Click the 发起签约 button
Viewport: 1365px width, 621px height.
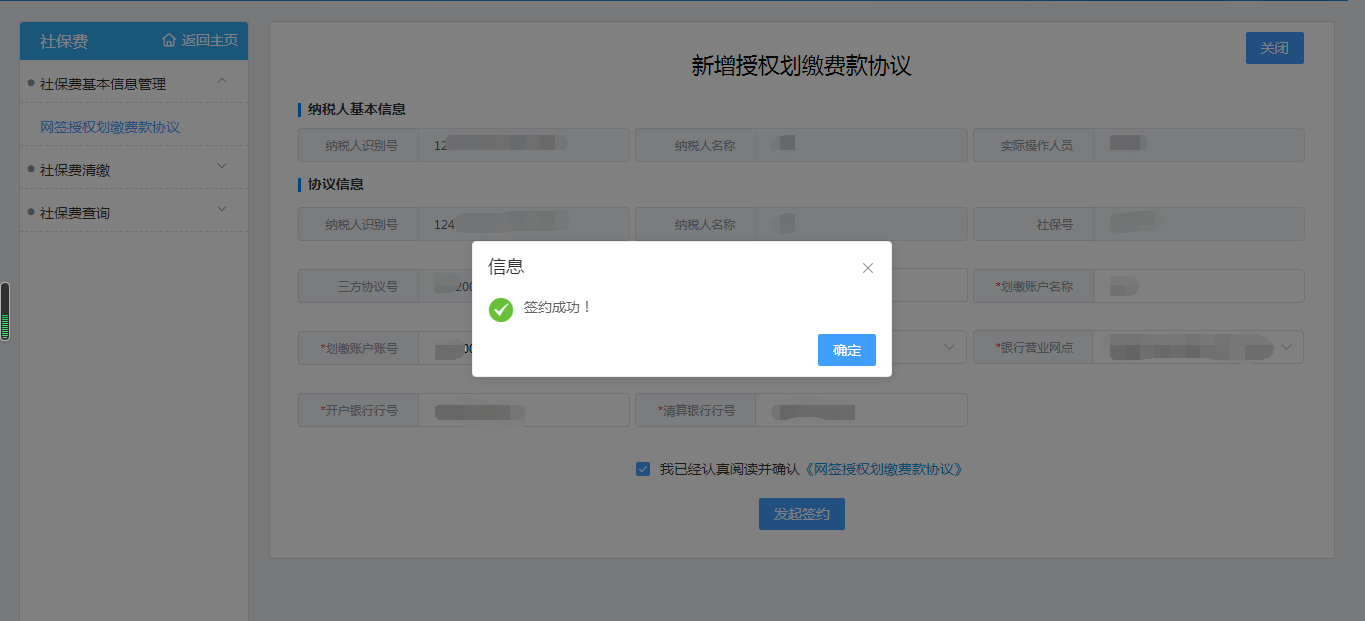click(x=801, y=513)
